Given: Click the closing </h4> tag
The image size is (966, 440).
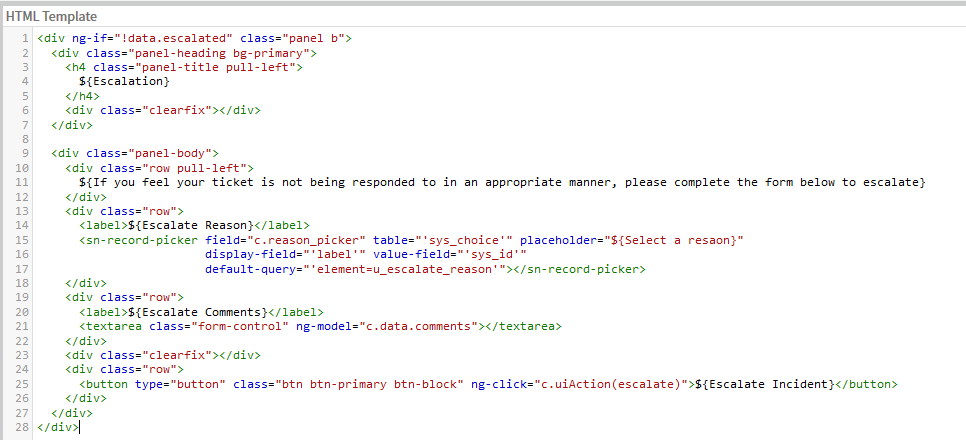Looking at the screenshot, I should (82, 96).
